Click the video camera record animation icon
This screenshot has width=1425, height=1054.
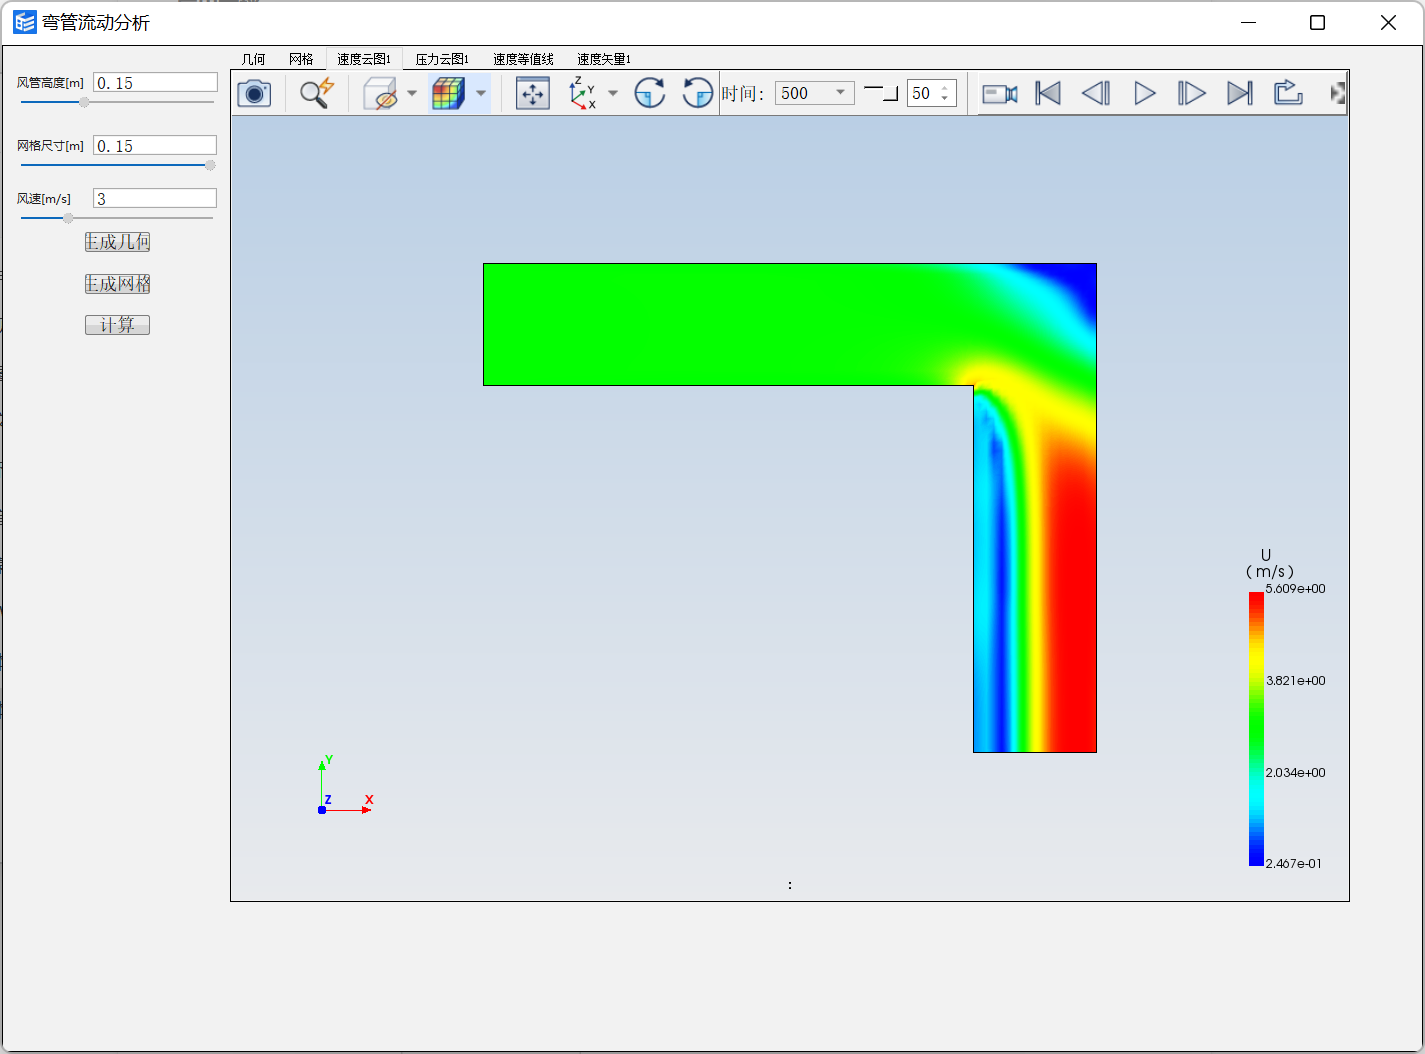click(999, 94)
